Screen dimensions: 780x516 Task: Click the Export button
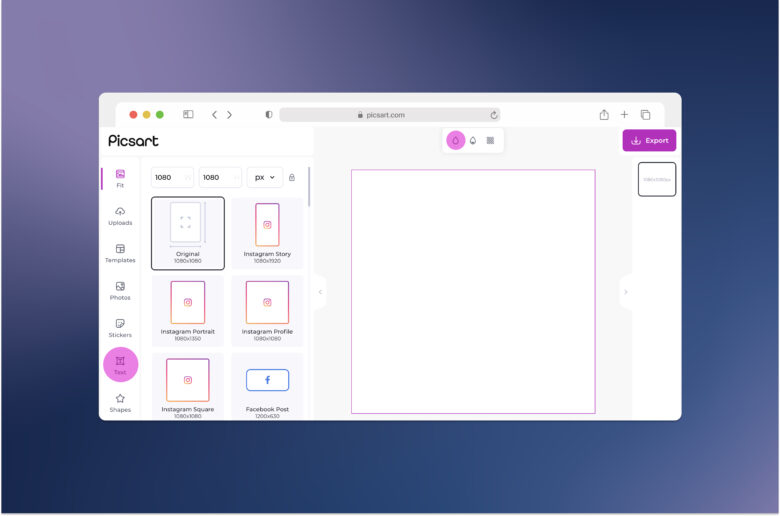tap(649, 140)
